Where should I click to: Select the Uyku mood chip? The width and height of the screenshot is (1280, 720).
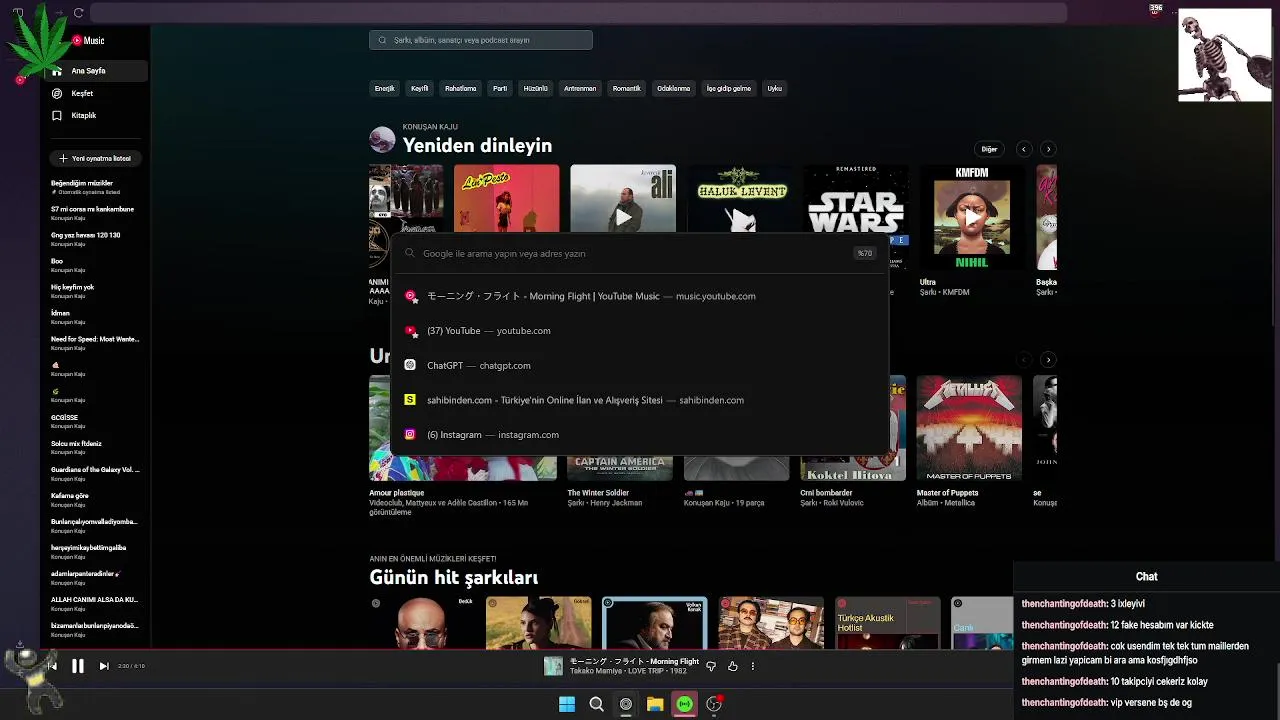pos(774,88)
